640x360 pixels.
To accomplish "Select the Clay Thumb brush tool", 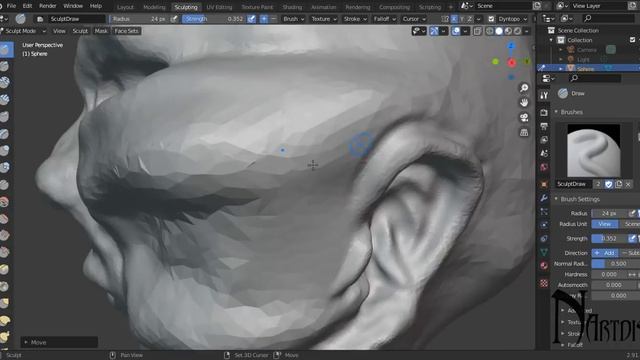I will click(x=5, y=117).
